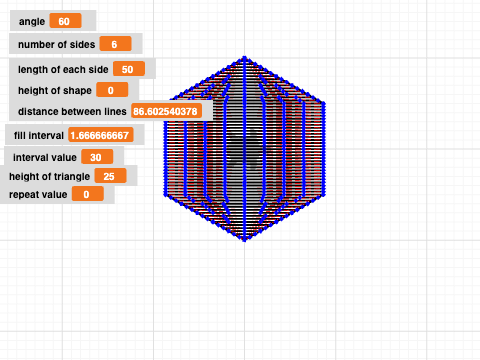
Task: Click the angle variable monitor
Action: tap(53, 21)
